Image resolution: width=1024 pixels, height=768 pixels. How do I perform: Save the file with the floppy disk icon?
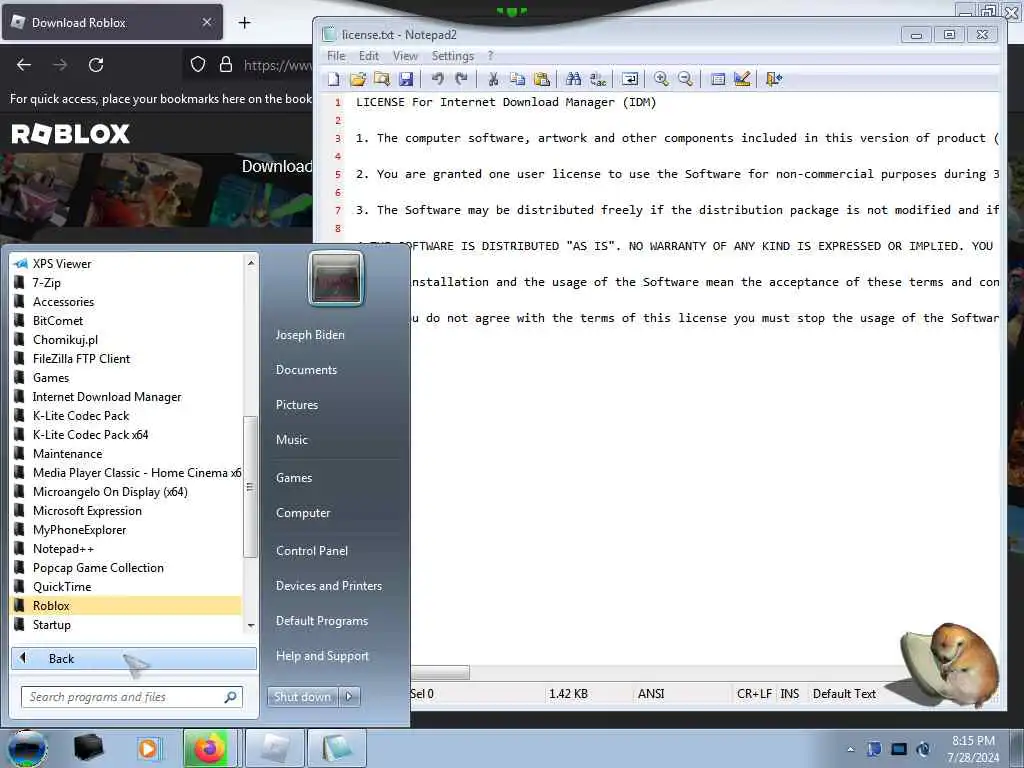point(406,79)
